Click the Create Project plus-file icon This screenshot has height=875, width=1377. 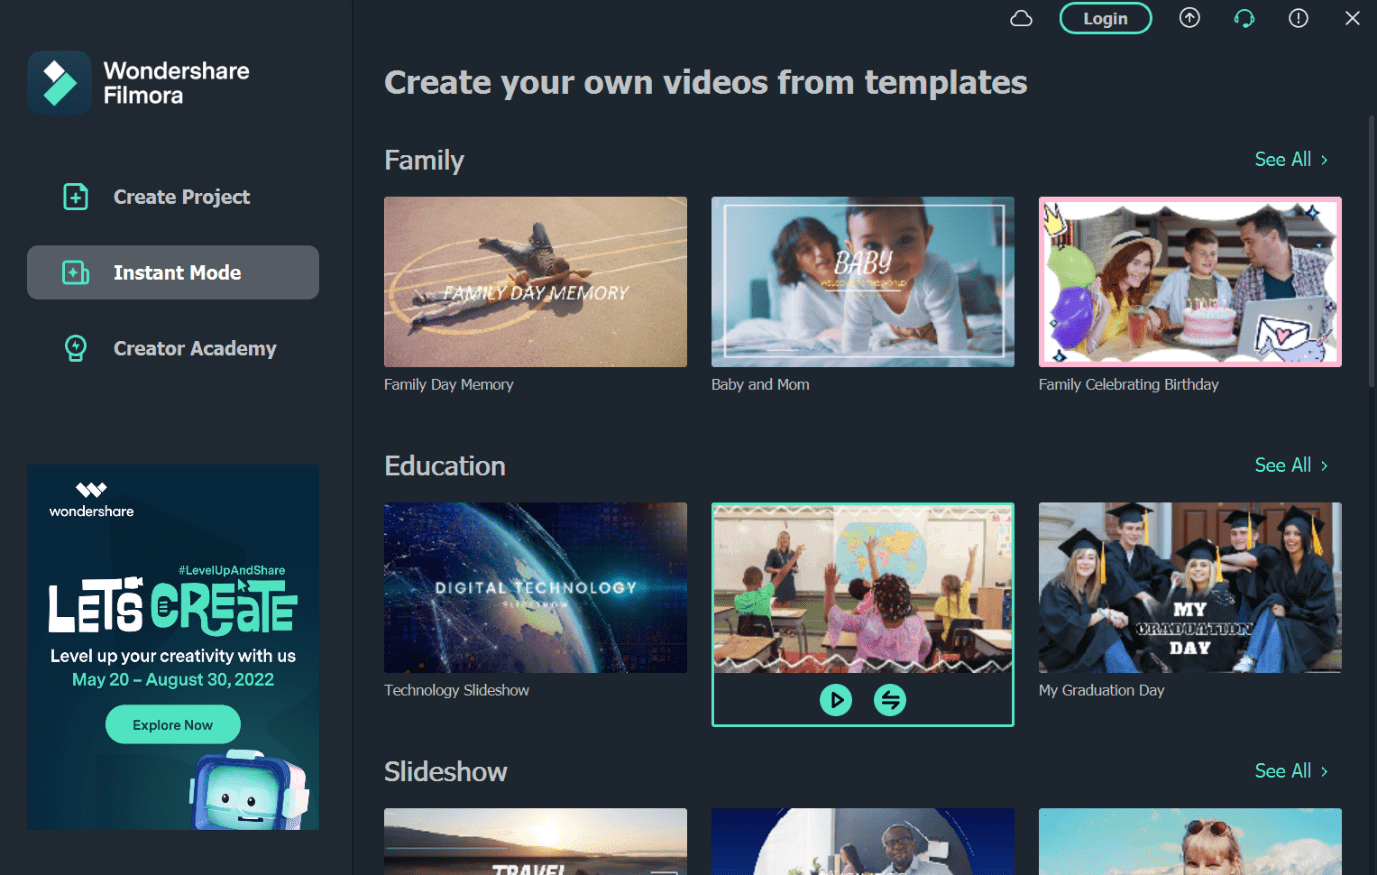(x=76, y=197)
